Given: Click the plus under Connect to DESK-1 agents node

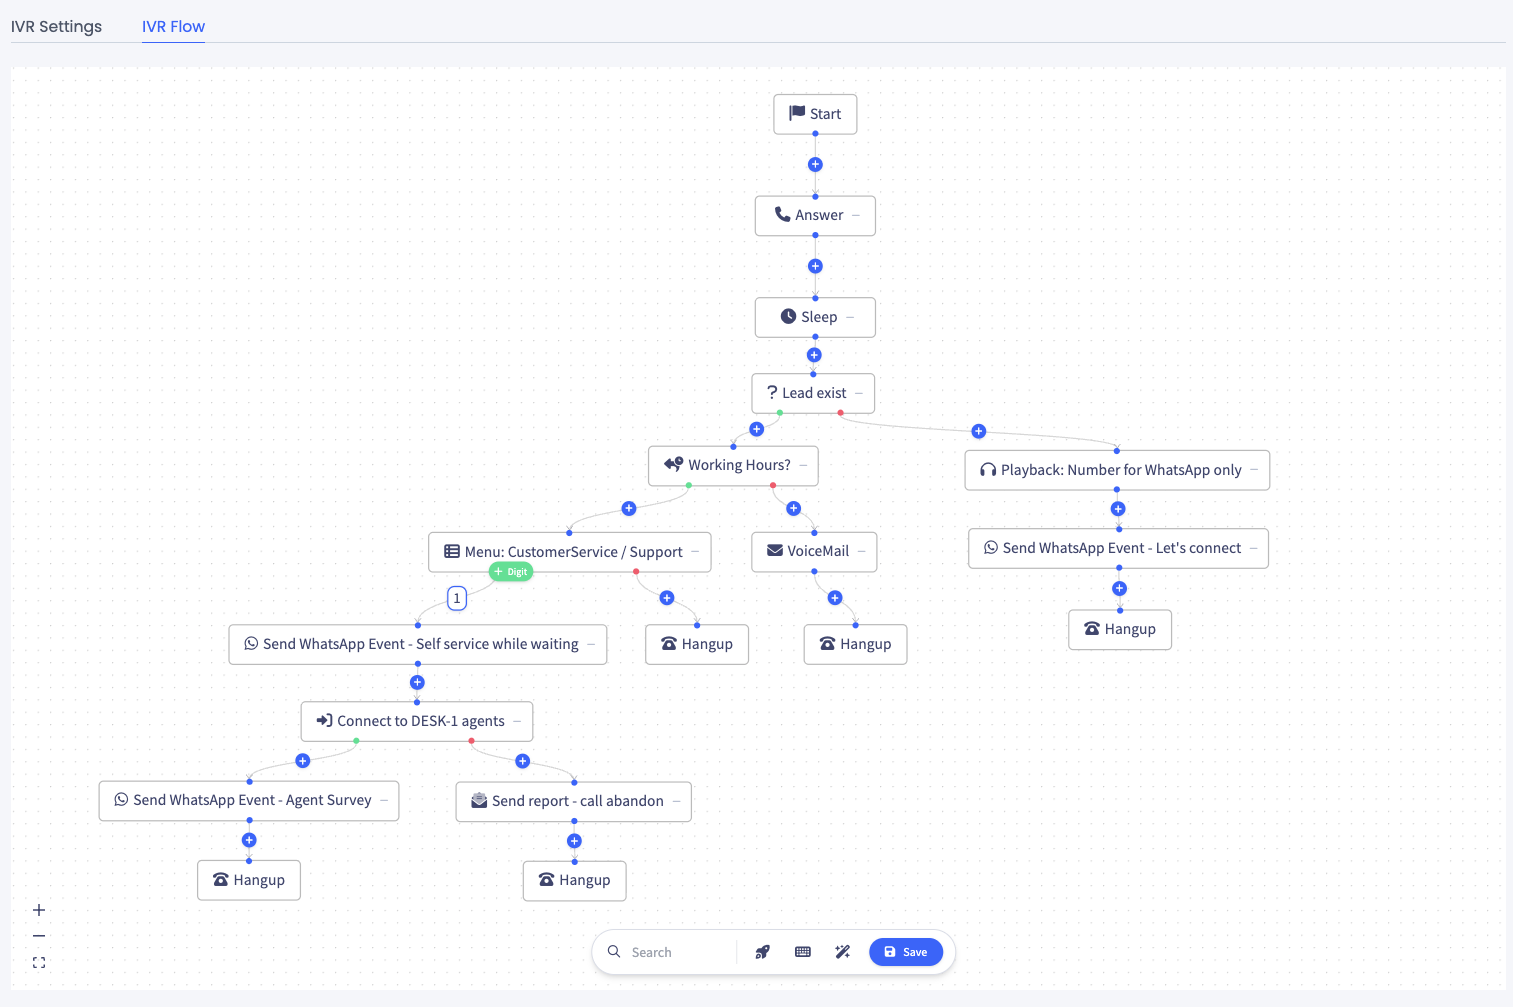Looking at the screenshot, I should pyautogui.click(x=302, y=760).
